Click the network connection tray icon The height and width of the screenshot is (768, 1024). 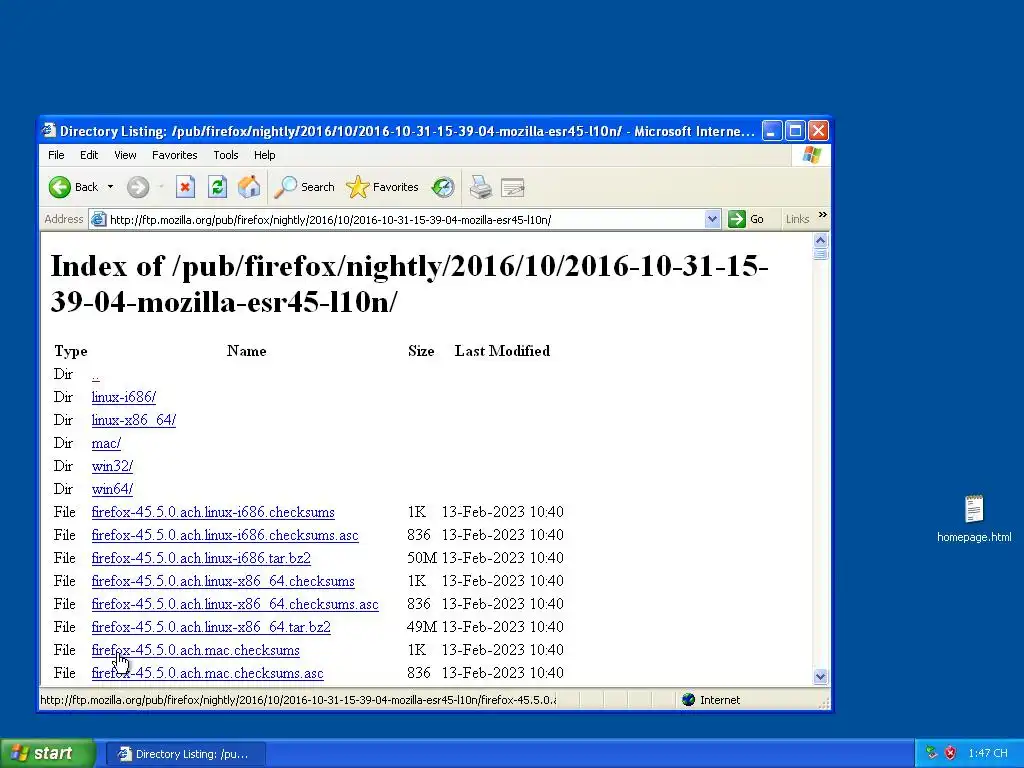click(932, 753)
